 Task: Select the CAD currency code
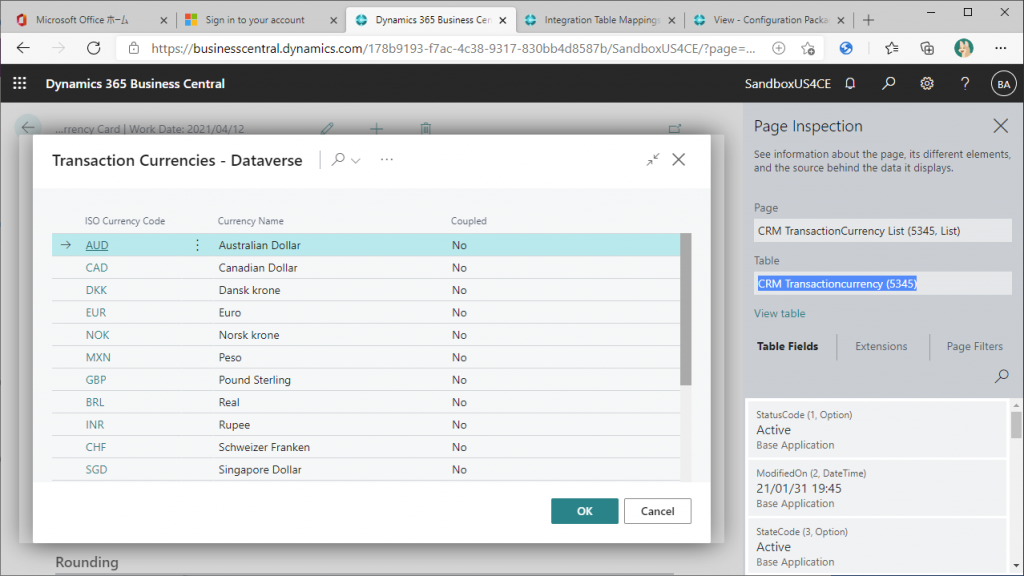[97, 268]
